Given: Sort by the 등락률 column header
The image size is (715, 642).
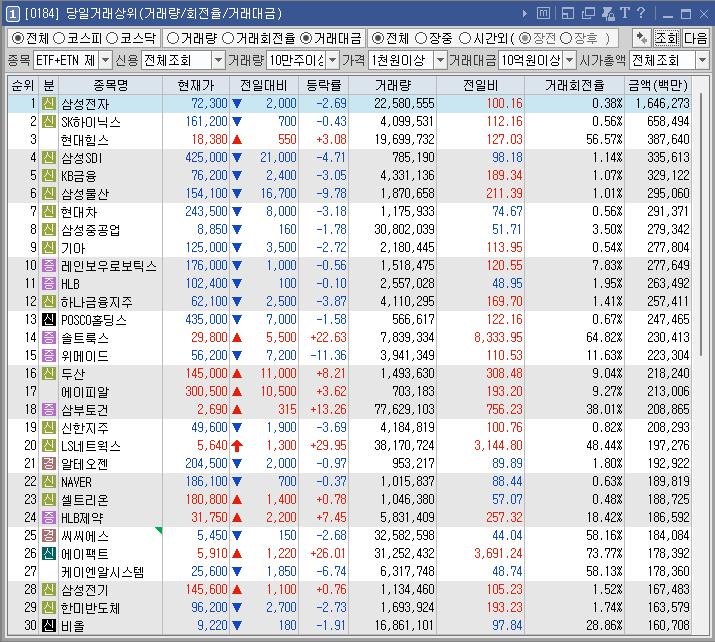Looking at the screenshot, I should pyautogui.click(x=323, y=85).
